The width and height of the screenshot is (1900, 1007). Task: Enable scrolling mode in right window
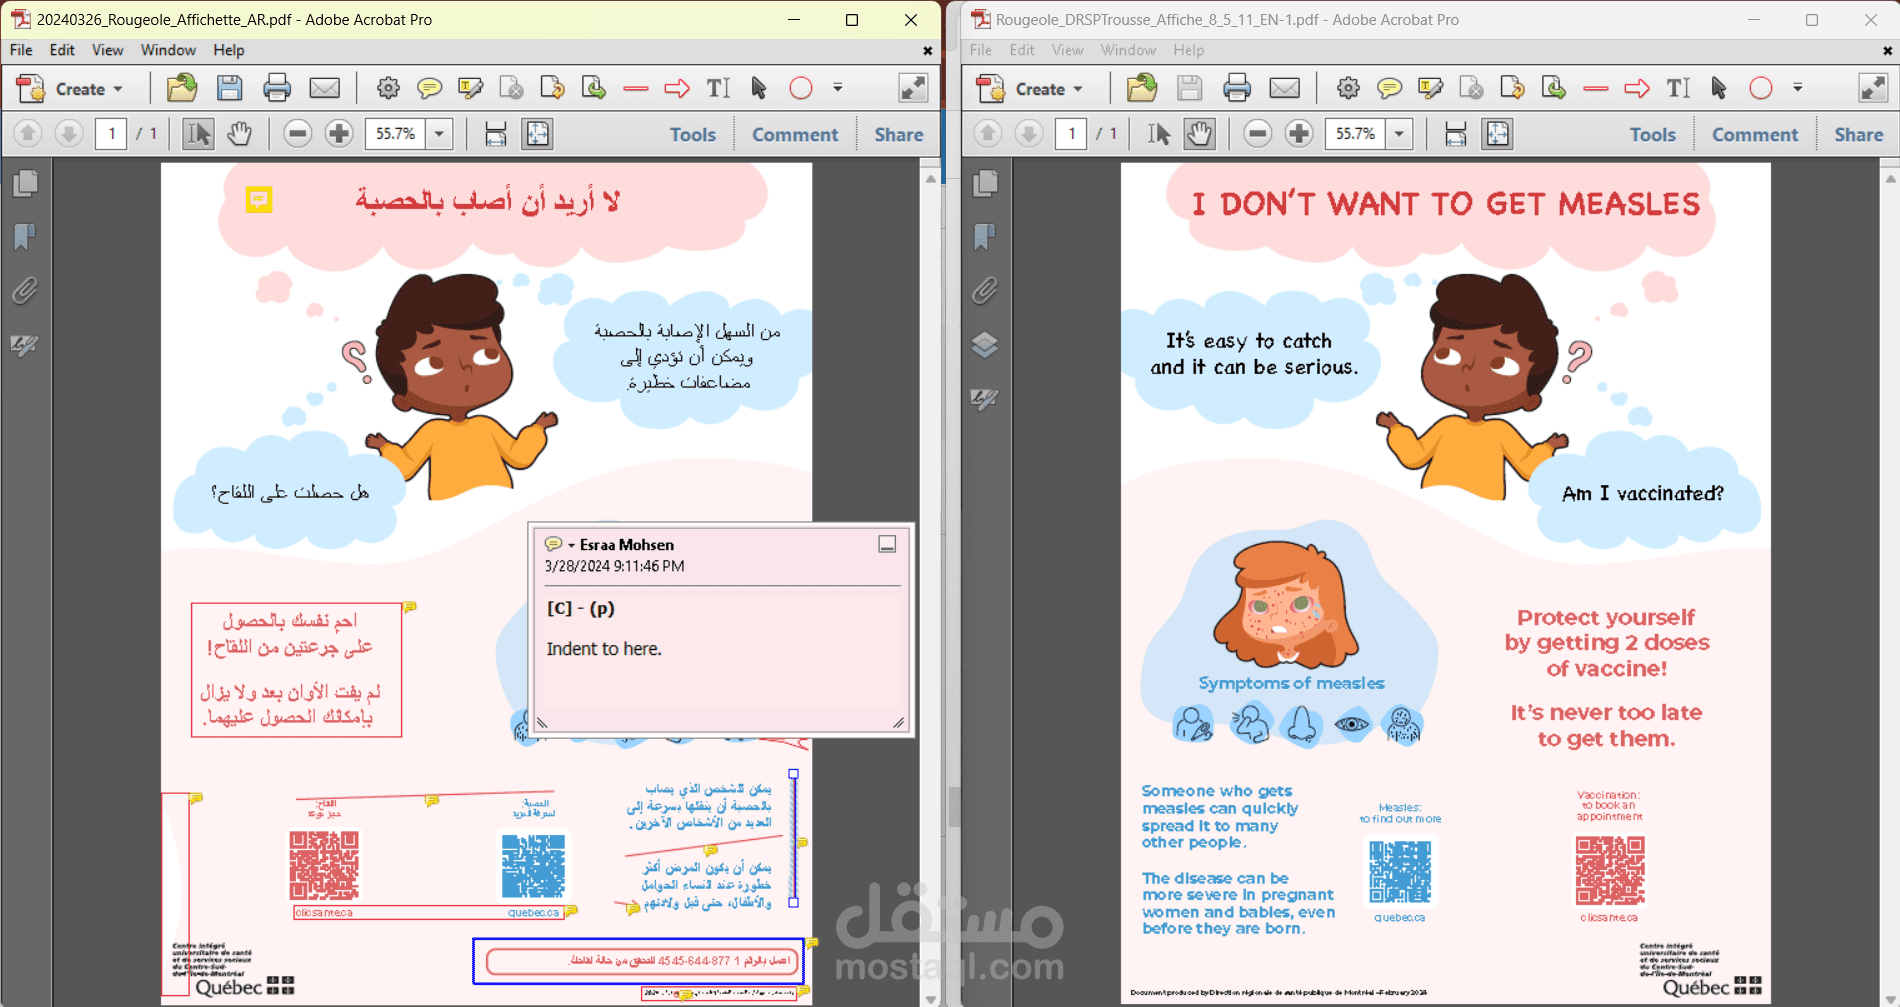point(1456,133)
